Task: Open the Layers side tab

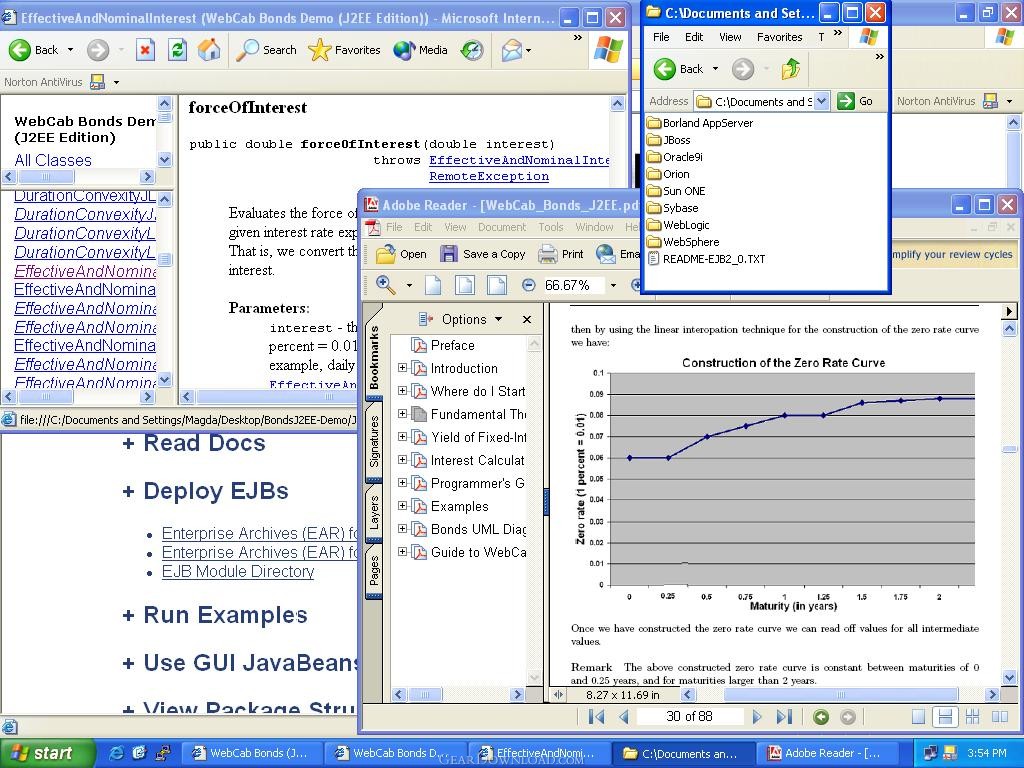Action: pyautogui.click(x=374, y=512)
